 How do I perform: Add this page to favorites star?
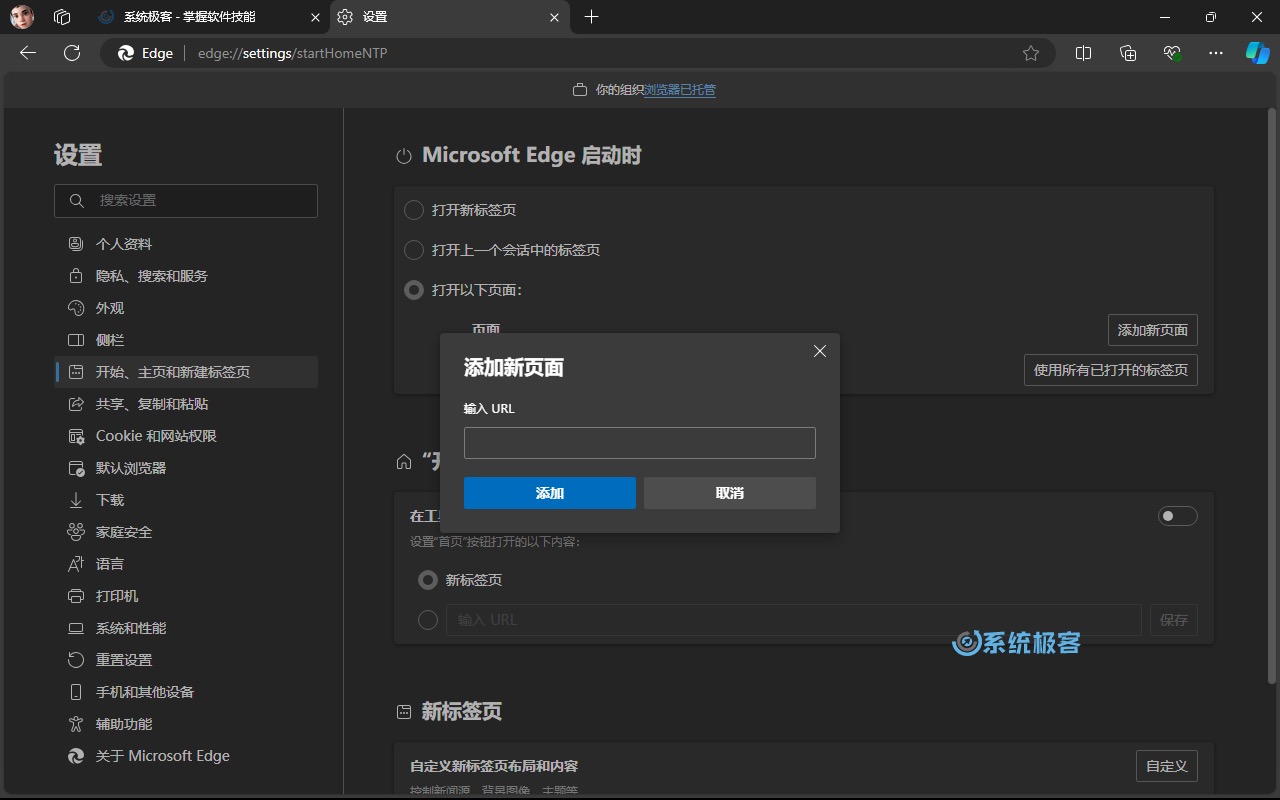(x=1031, y=53)
